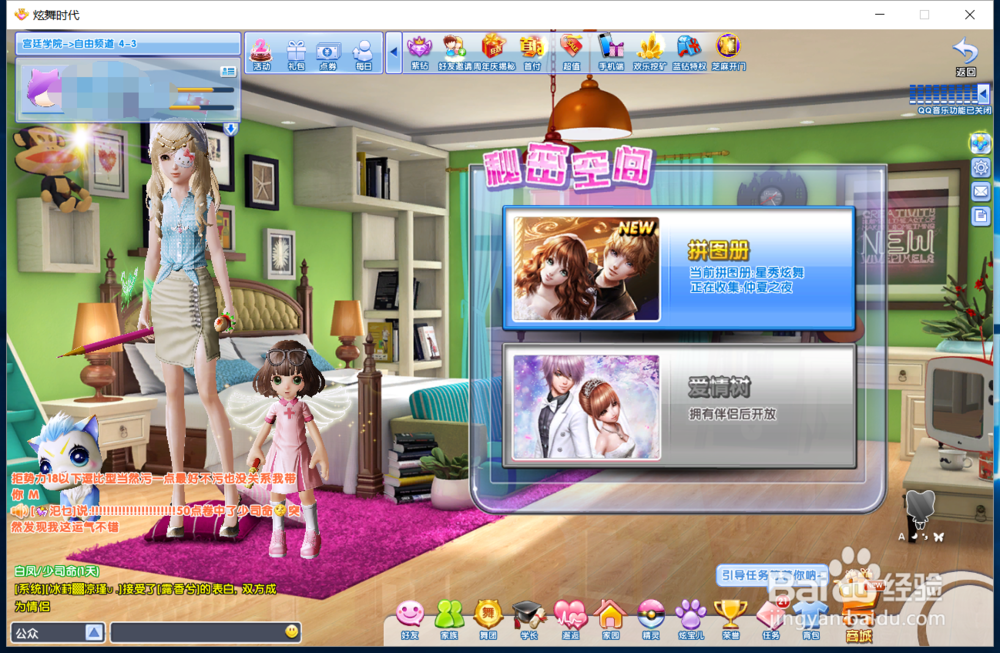Viewport: 1000px width, 653px height.
Task: Expand the player panel down arrow
Action: (x=230, y=129)
